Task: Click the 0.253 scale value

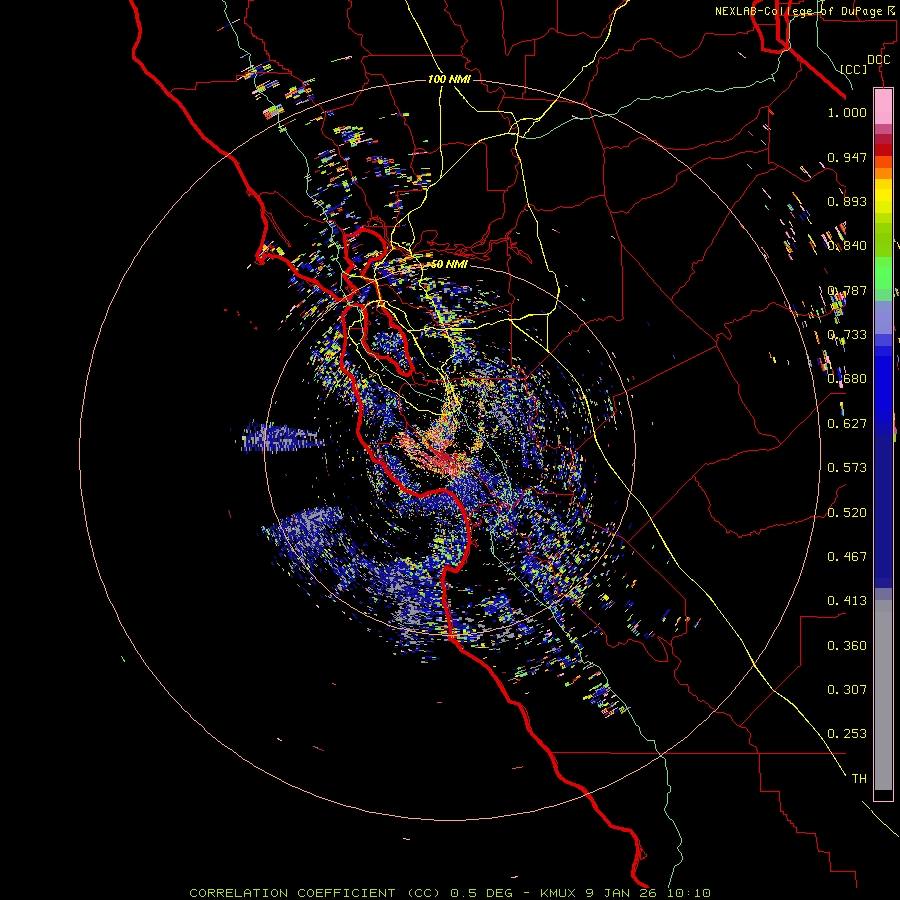Action: 847,734
